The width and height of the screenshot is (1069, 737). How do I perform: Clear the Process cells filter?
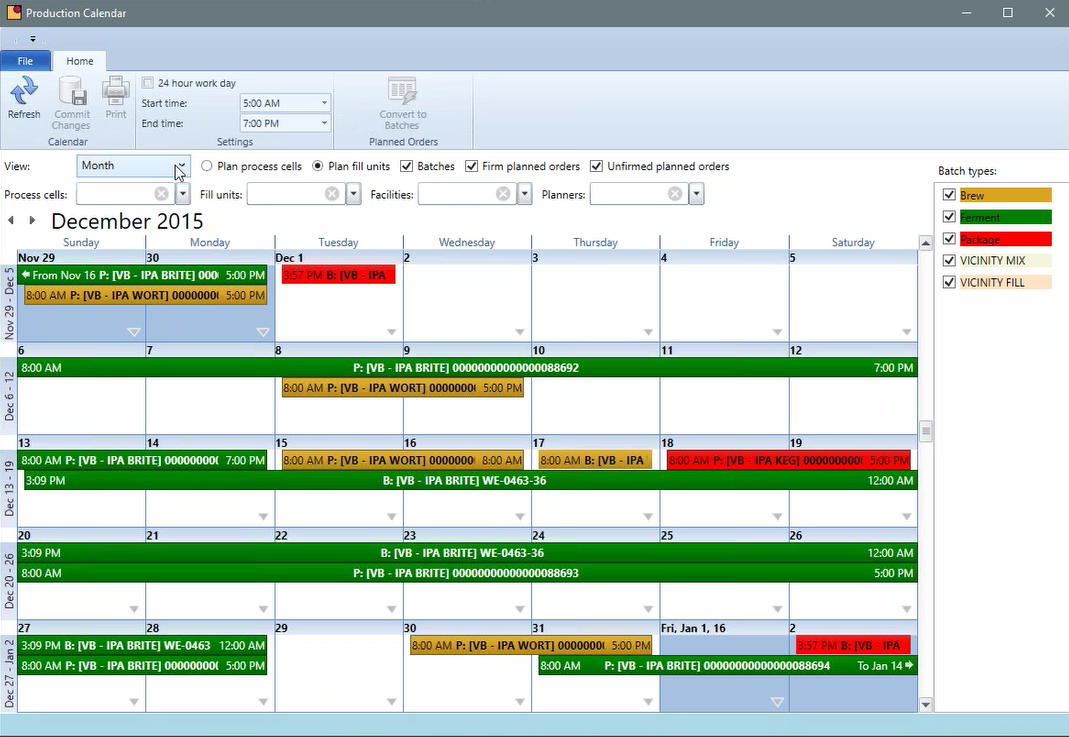[161, 194]
